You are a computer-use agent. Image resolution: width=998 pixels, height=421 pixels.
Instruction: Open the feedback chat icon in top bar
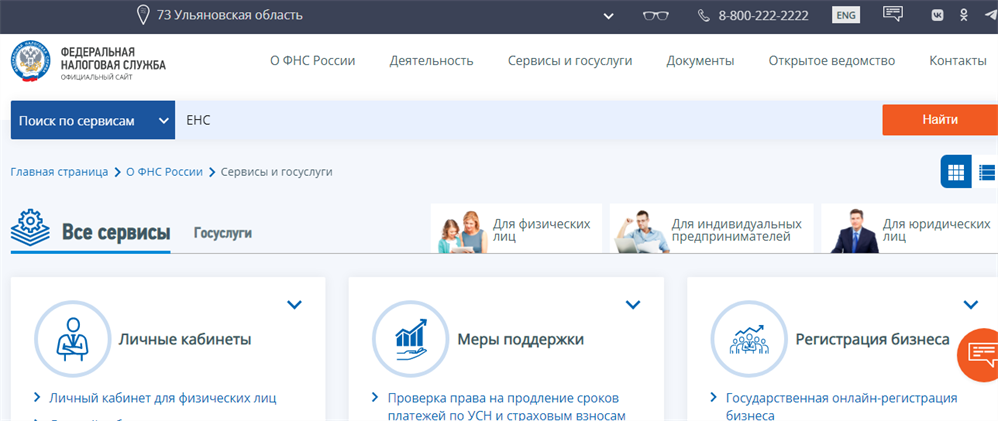[x=893, y=13]
